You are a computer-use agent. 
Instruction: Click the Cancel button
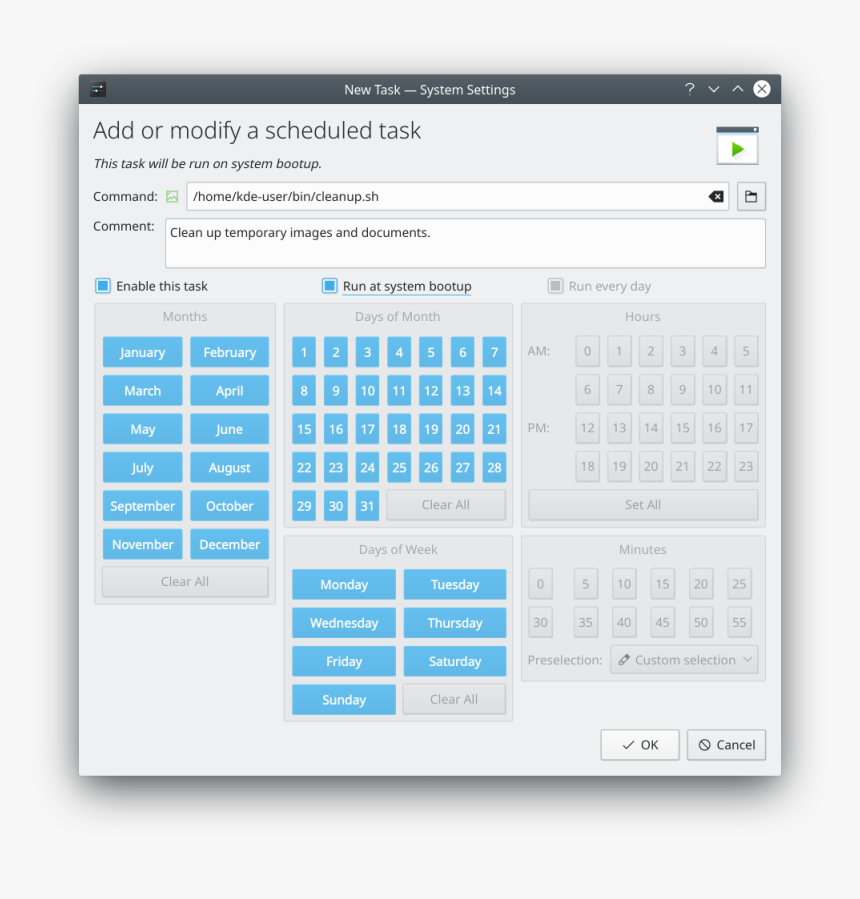point(726,745)
